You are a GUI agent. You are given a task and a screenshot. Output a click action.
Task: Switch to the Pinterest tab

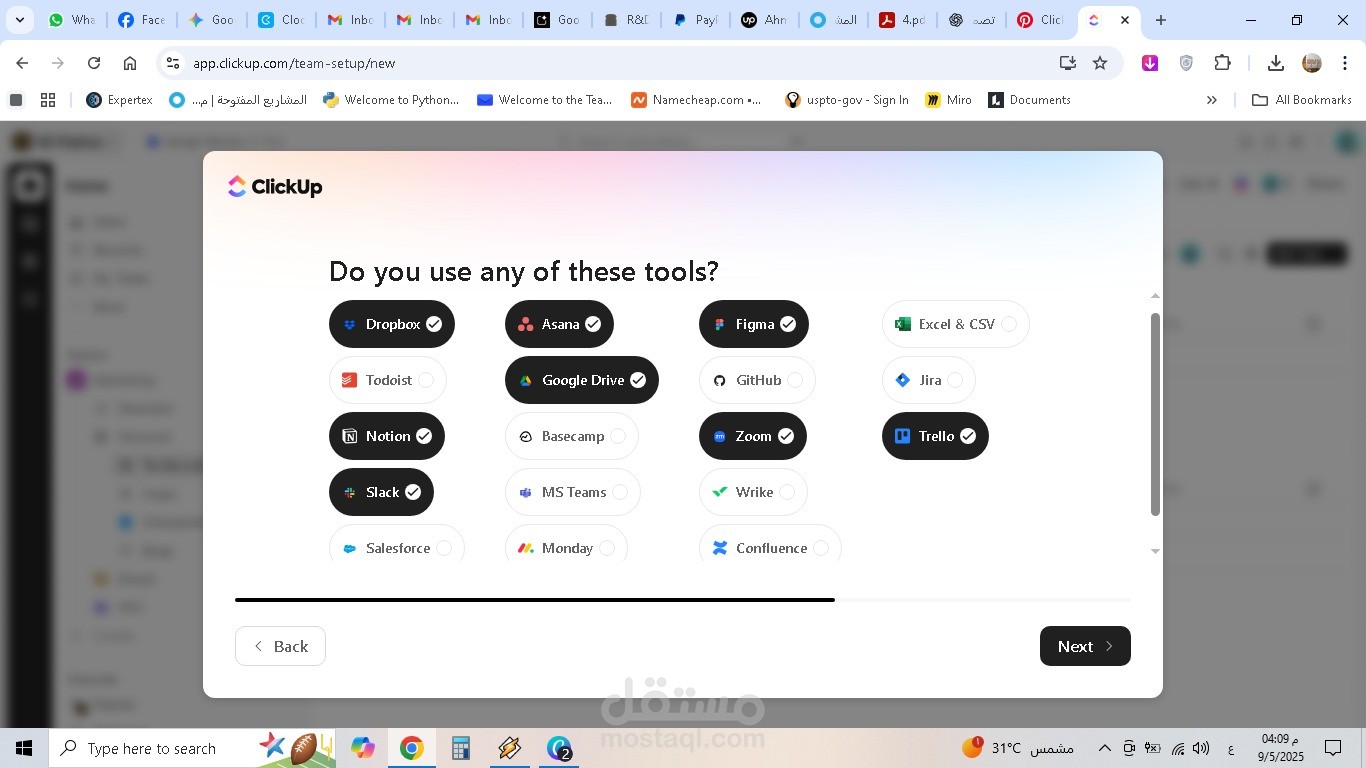[1041, 20]
